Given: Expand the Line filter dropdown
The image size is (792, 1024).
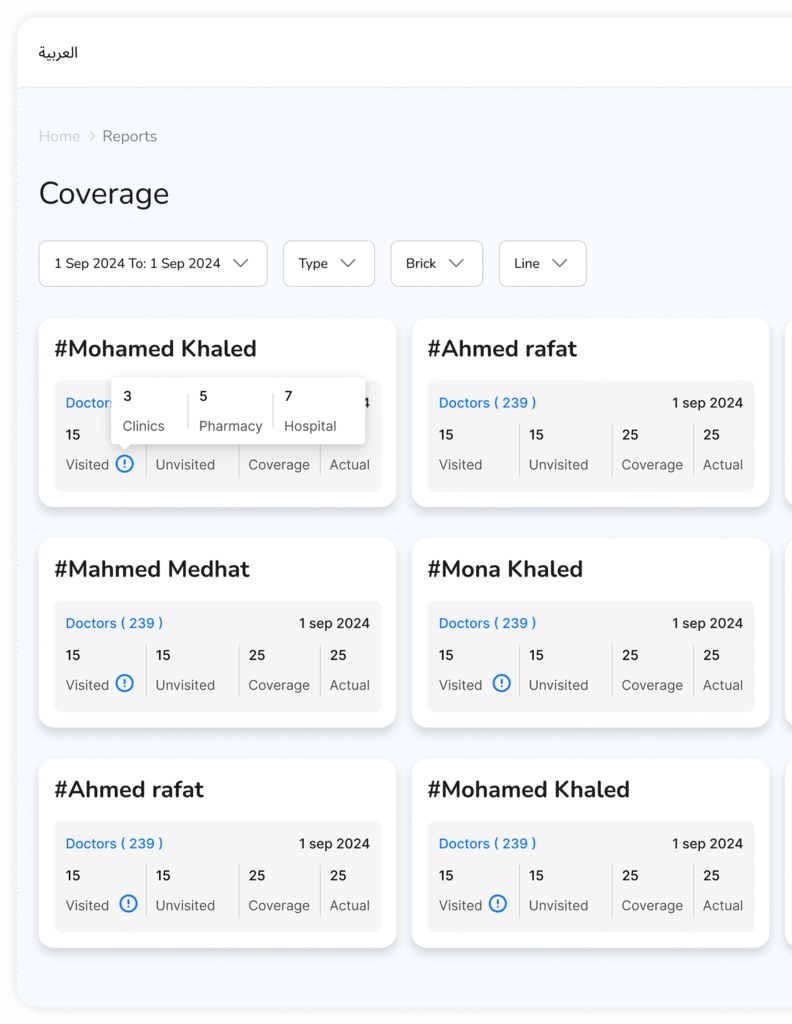Looking at the screenshot, I should coord(542,264).
